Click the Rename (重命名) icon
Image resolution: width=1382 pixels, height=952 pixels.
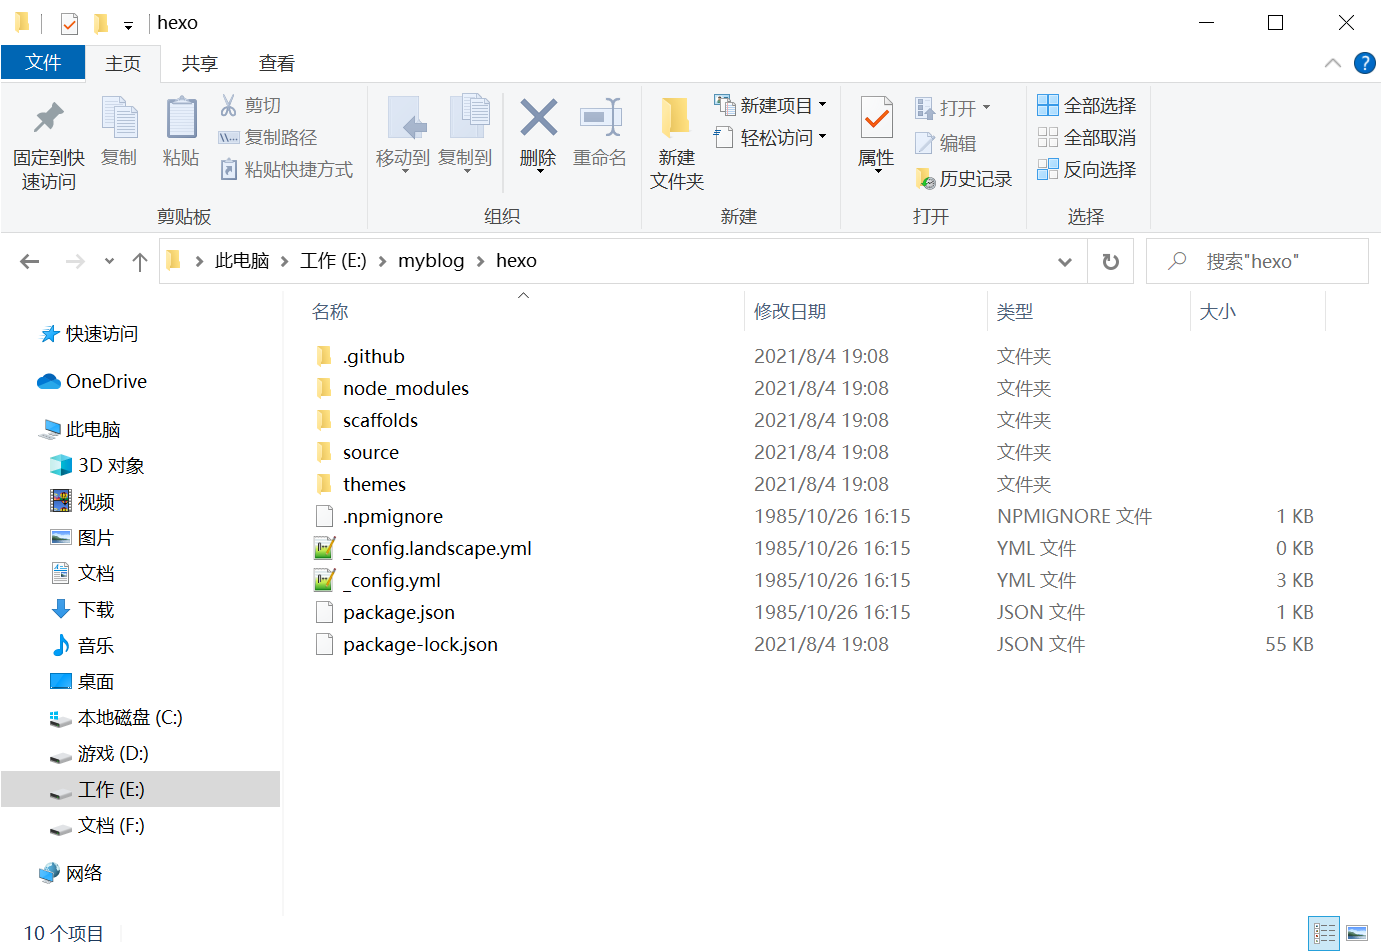pos(600,118)
